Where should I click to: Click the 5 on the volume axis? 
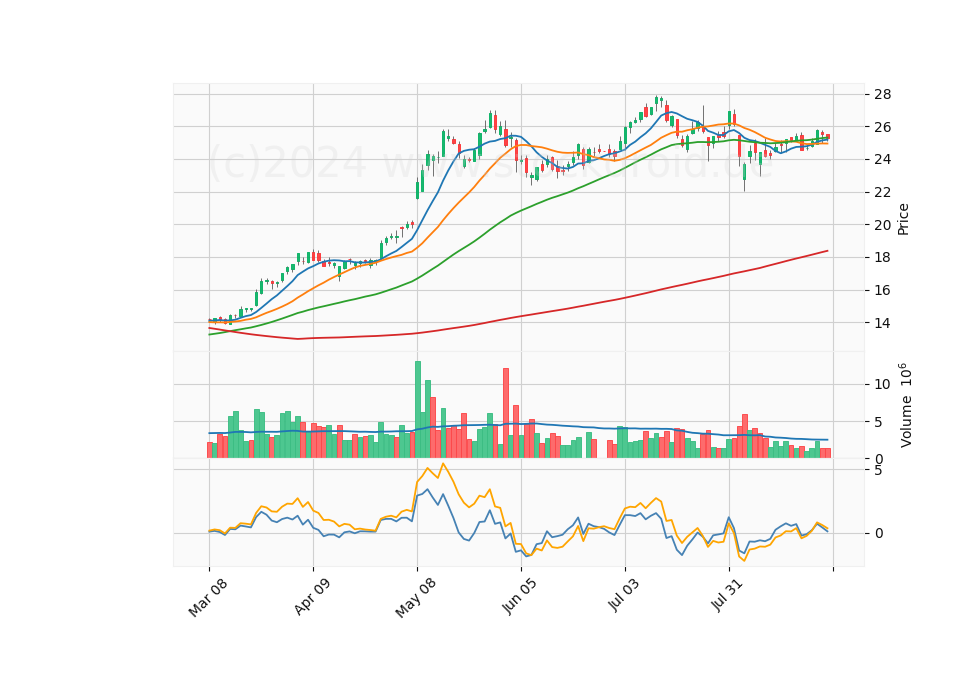pyautogui.click(x=879, y=422)
